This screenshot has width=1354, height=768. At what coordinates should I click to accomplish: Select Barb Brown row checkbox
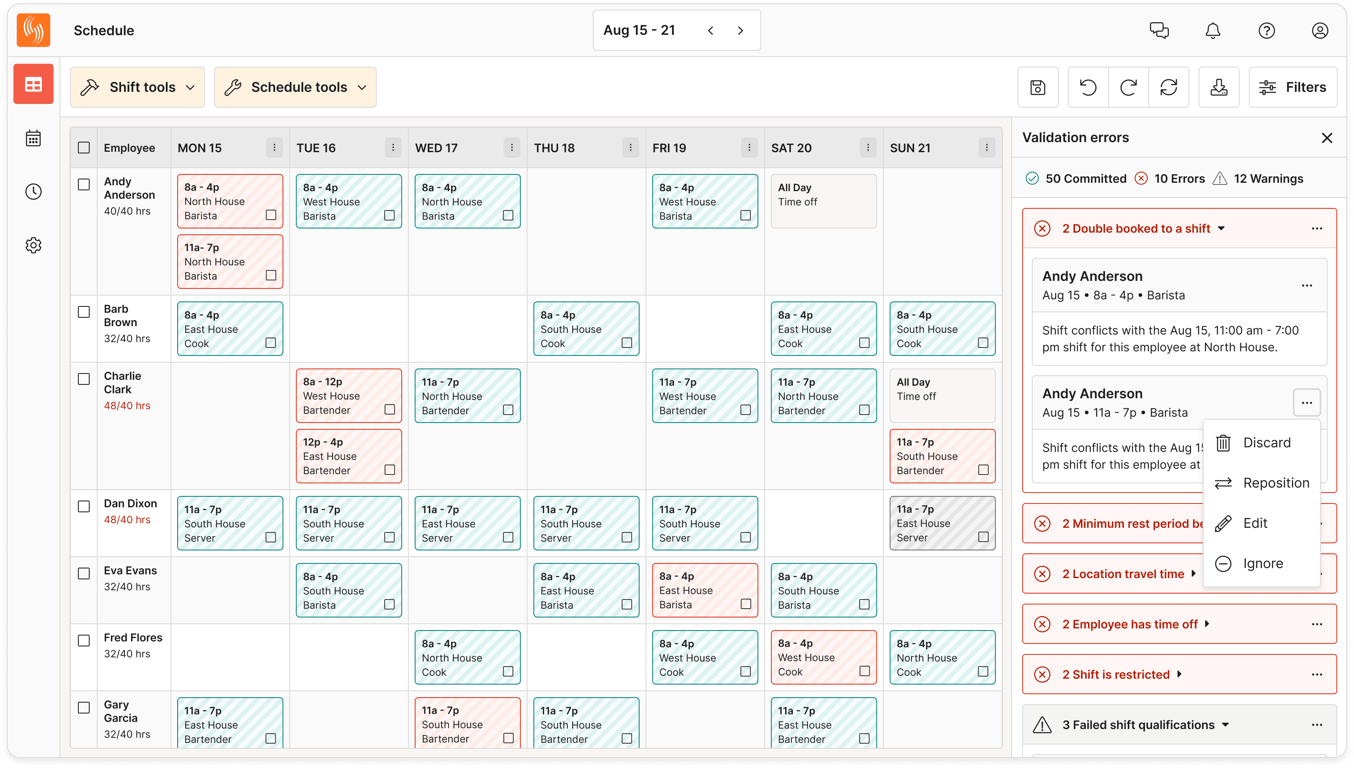(84, 312)
